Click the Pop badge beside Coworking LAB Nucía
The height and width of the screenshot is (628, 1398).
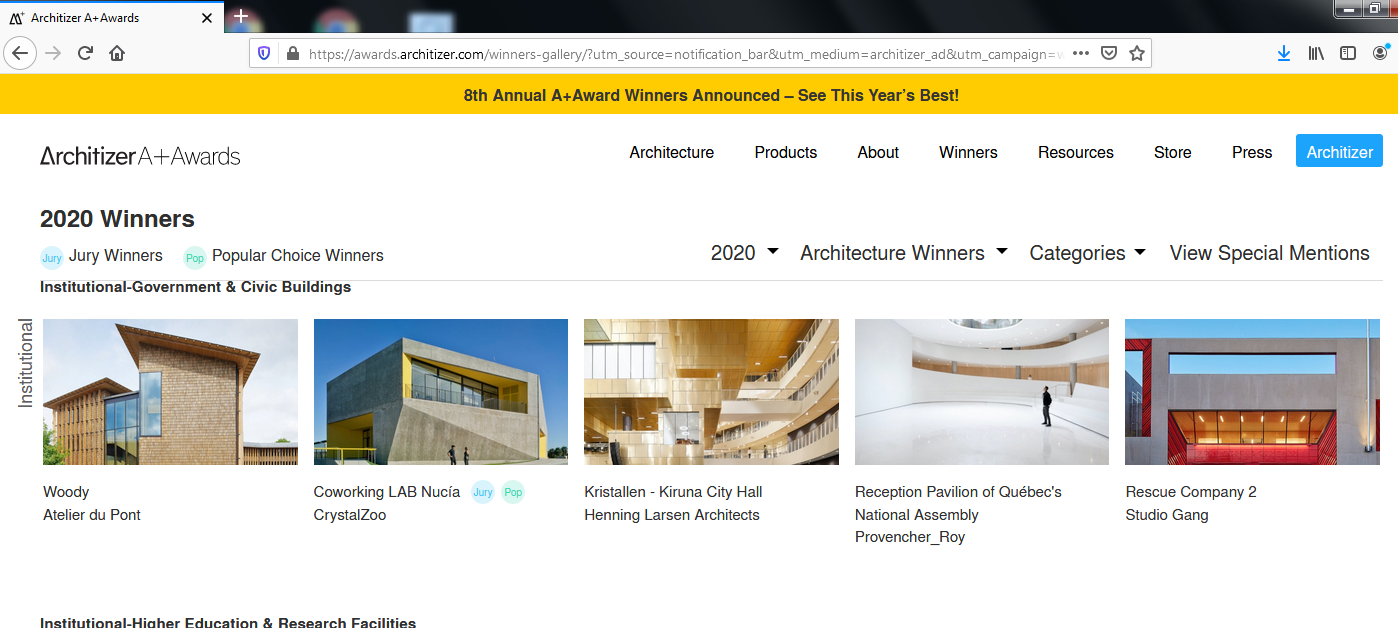tap(513, 492)
